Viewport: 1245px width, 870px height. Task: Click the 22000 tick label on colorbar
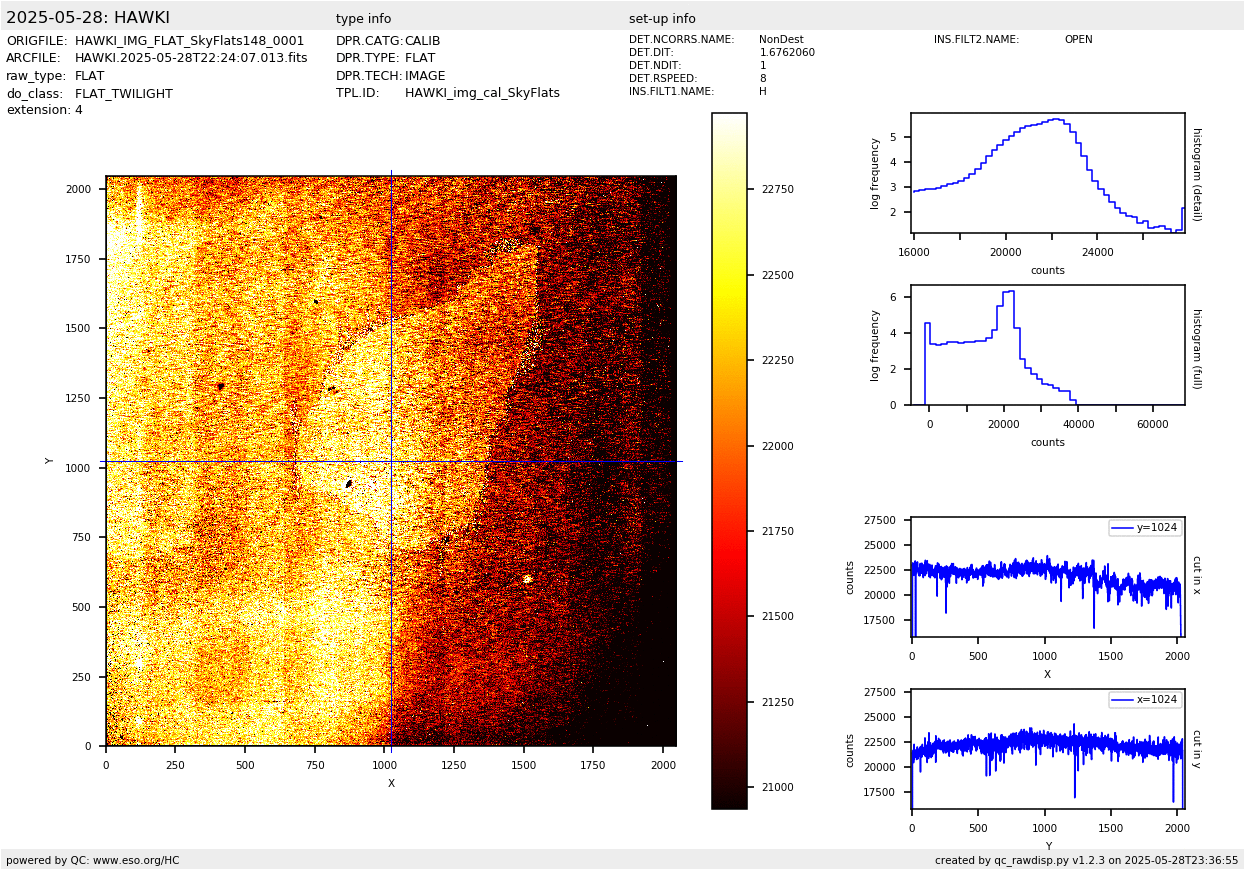coord(778,446)
